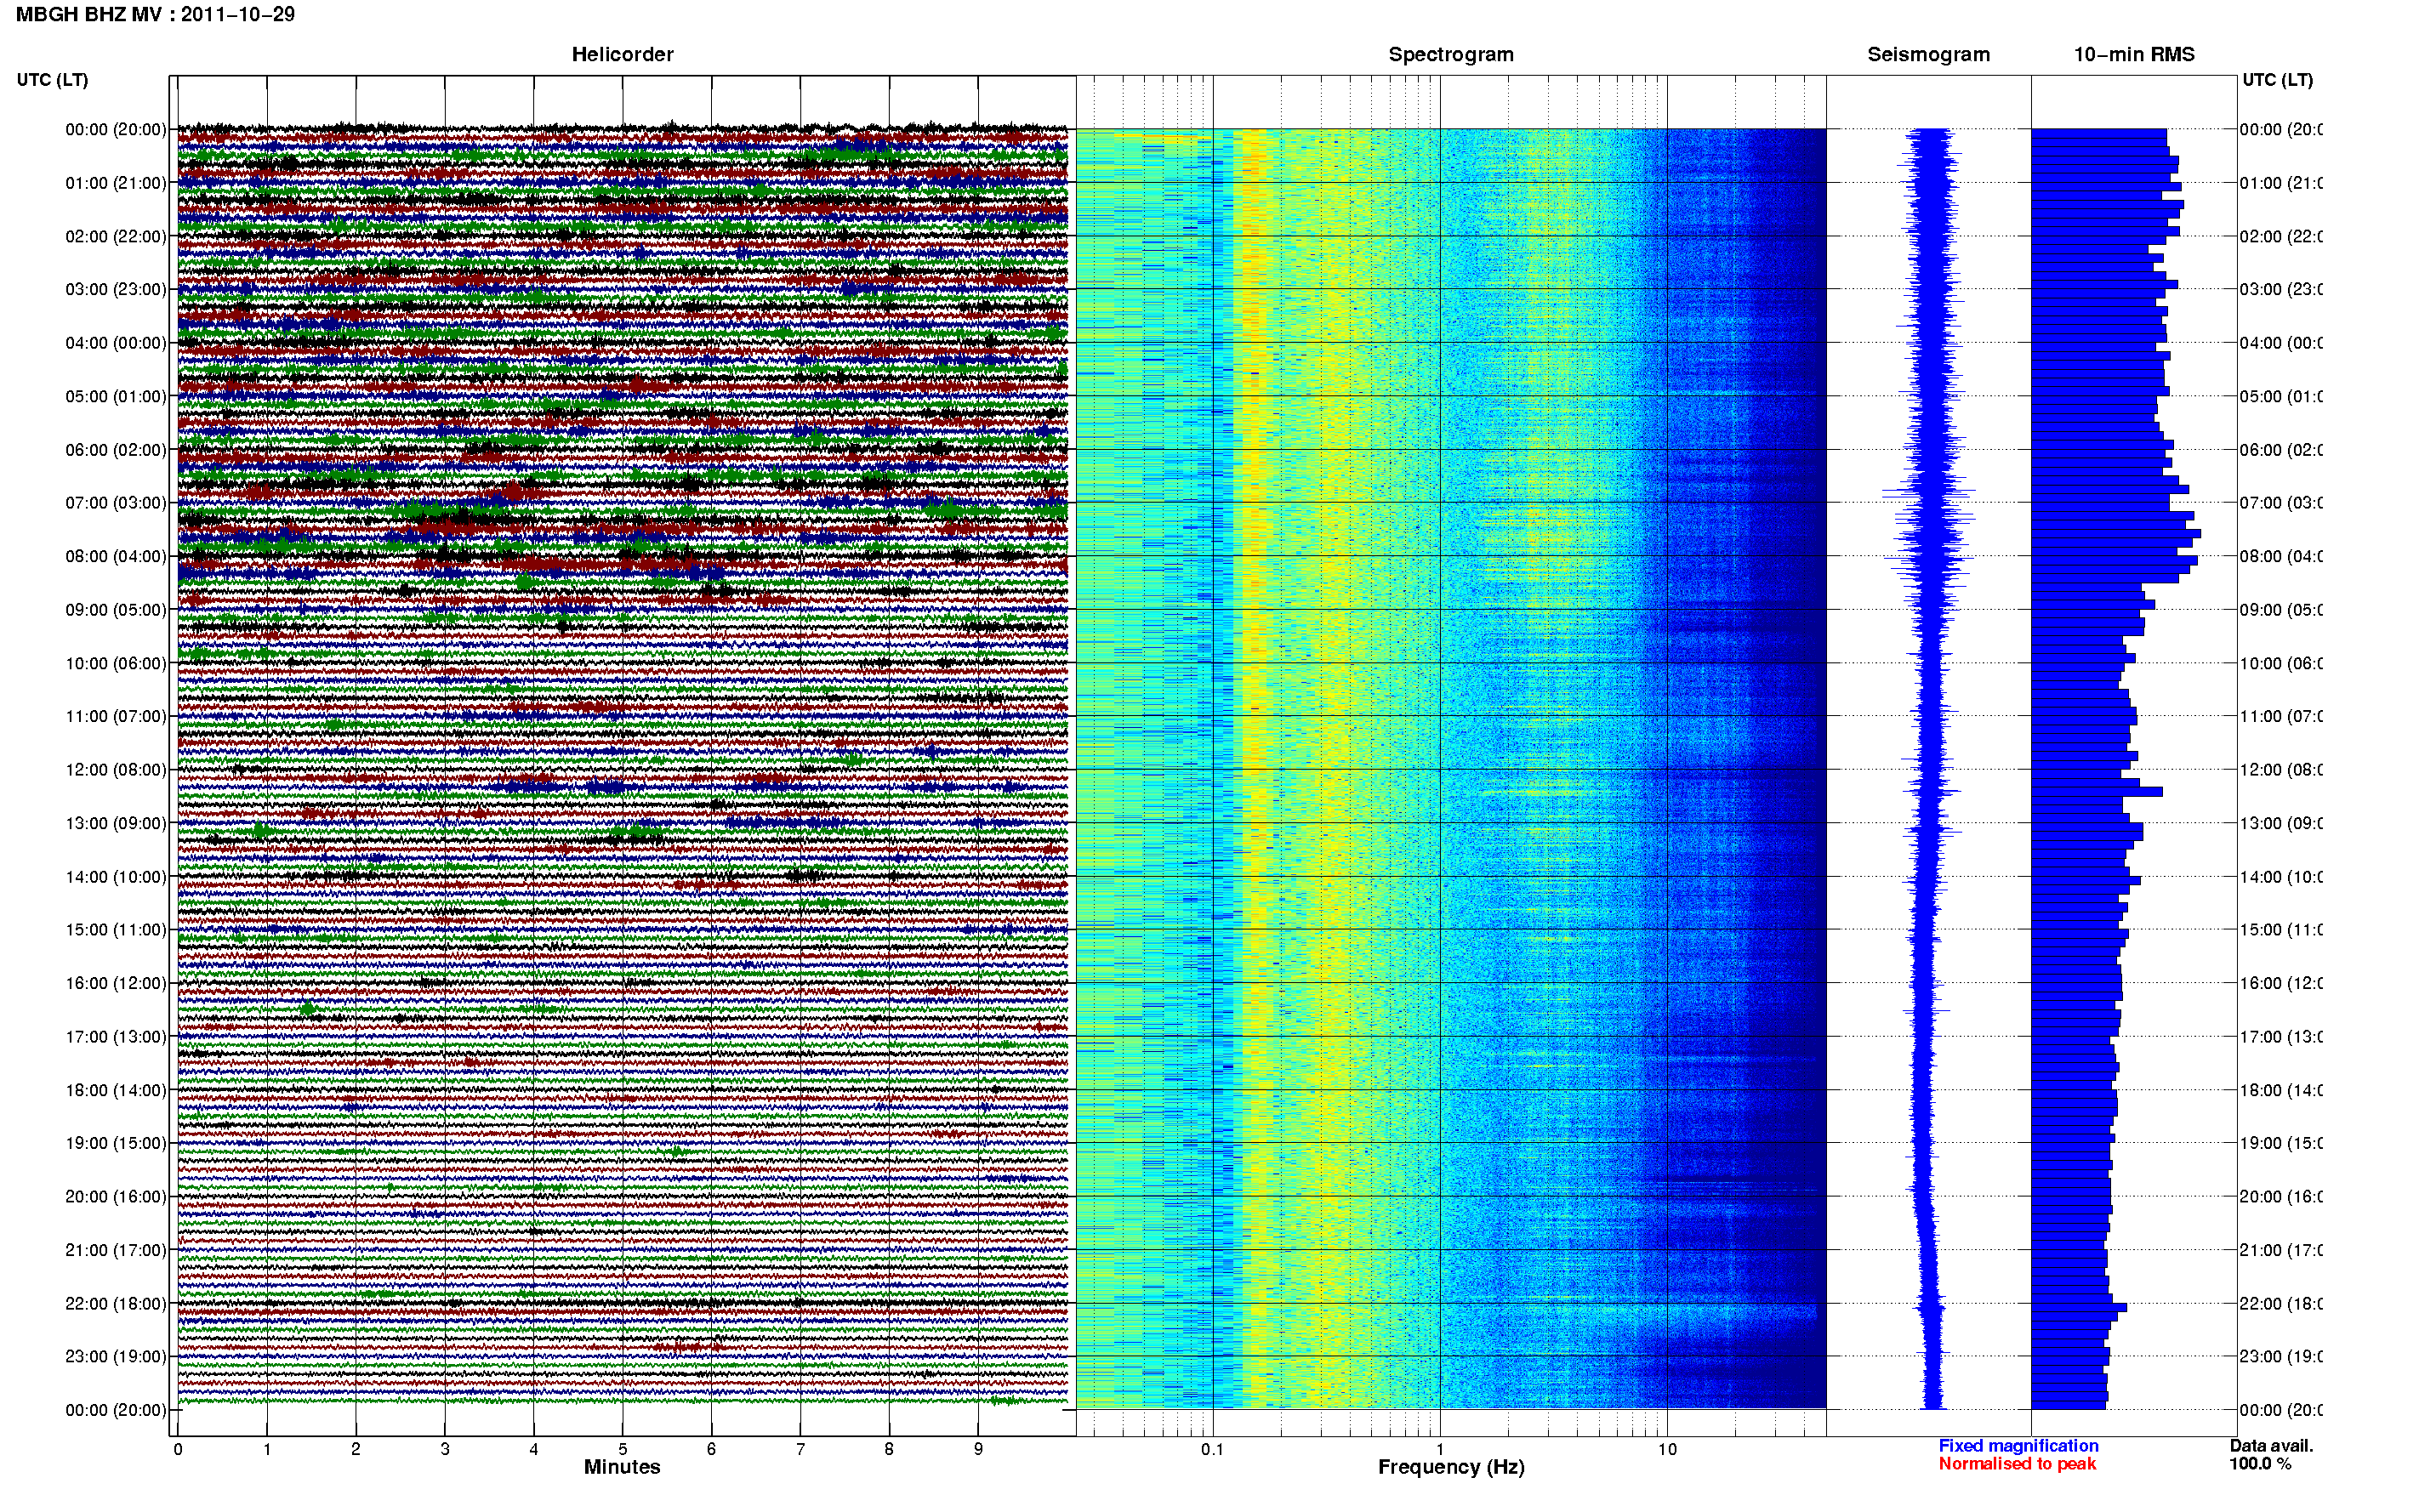Click the '2' tick on the Minutes axis
Image resolution: width=2419 pixels, height=1512 pixels.
coord(356,1449)
